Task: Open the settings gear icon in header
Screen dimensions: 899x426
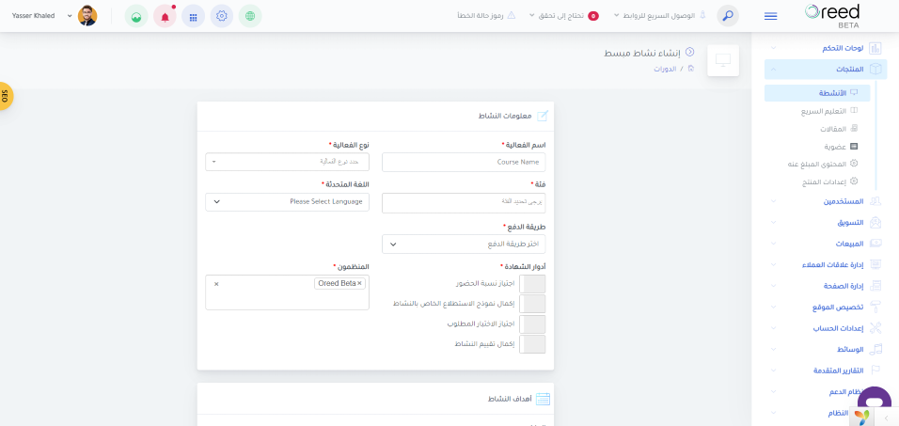Action: click(x=222, y=16)
